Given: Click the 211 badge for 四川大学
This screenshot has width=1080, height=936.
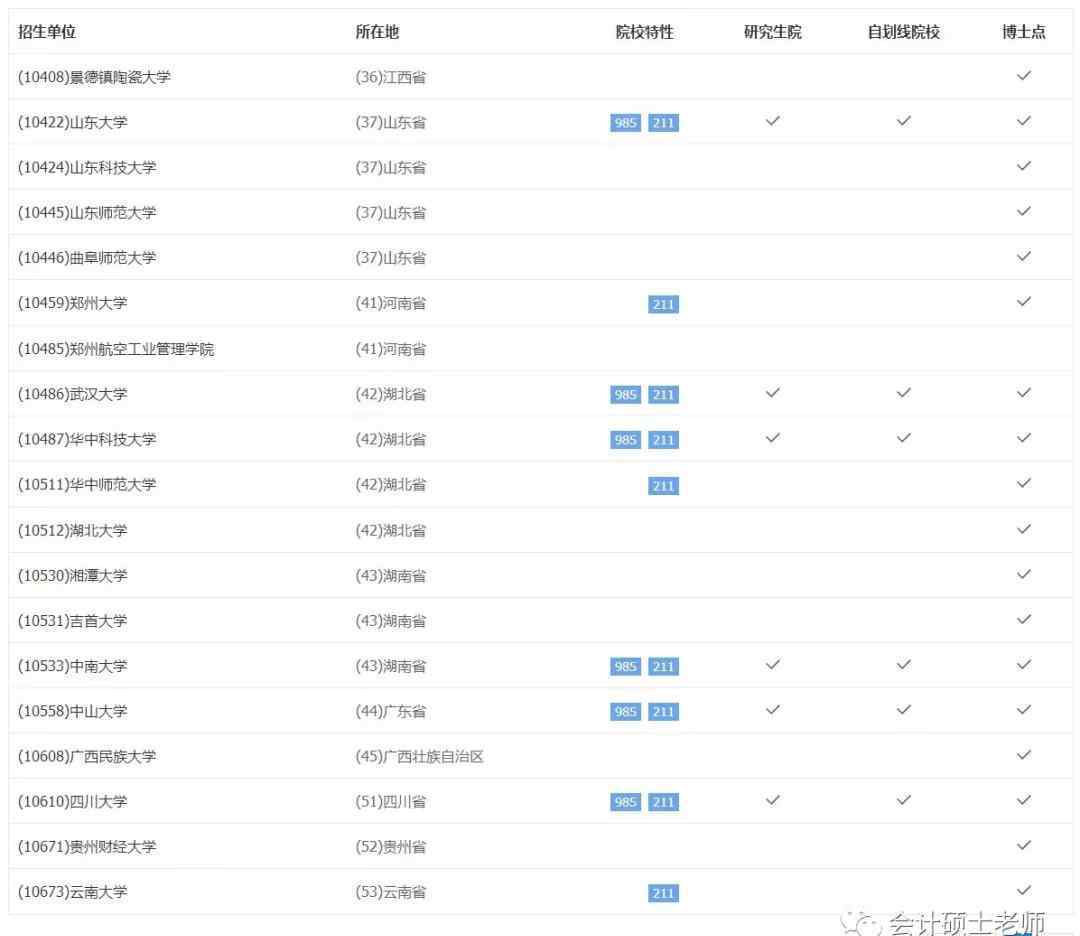Looking at the screenshot, I should [x=663, y=802].
